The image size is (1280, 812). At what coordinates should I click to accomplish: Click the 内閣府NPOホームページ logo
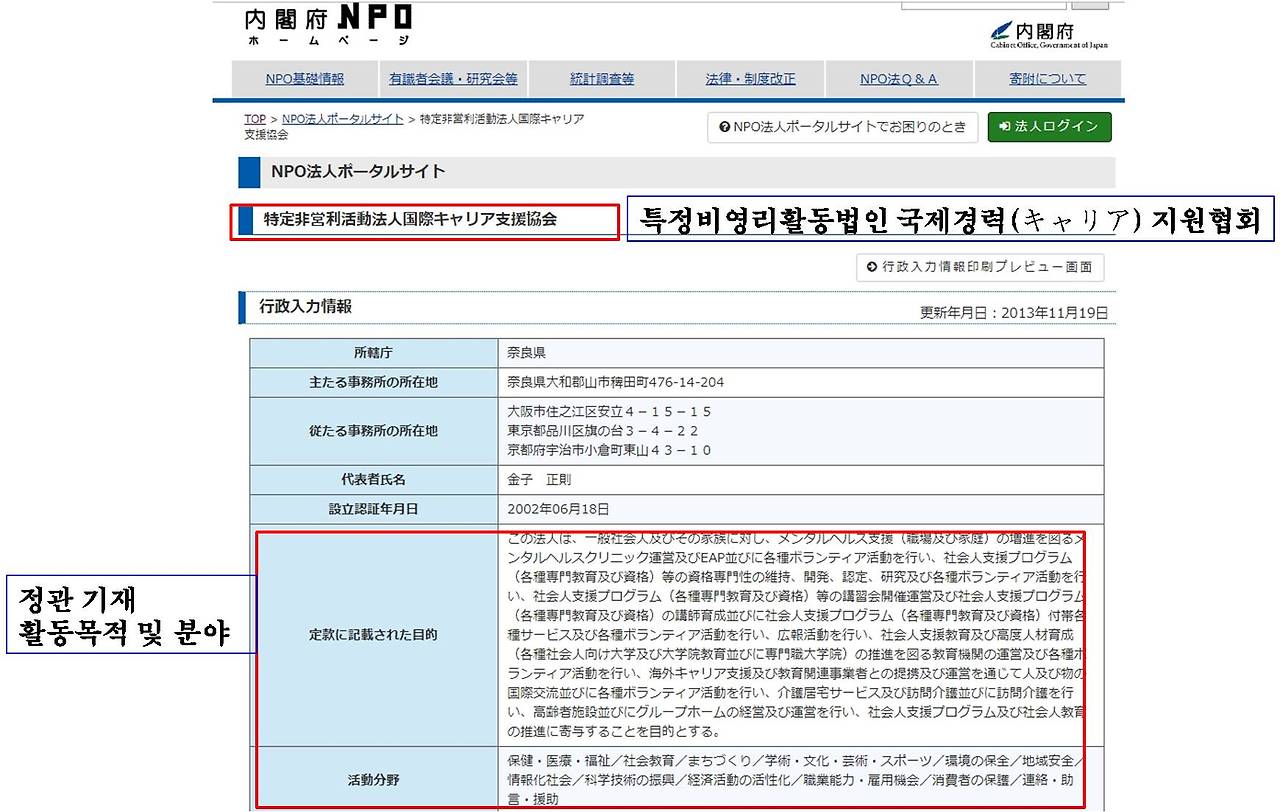click(x=328, y=26)
